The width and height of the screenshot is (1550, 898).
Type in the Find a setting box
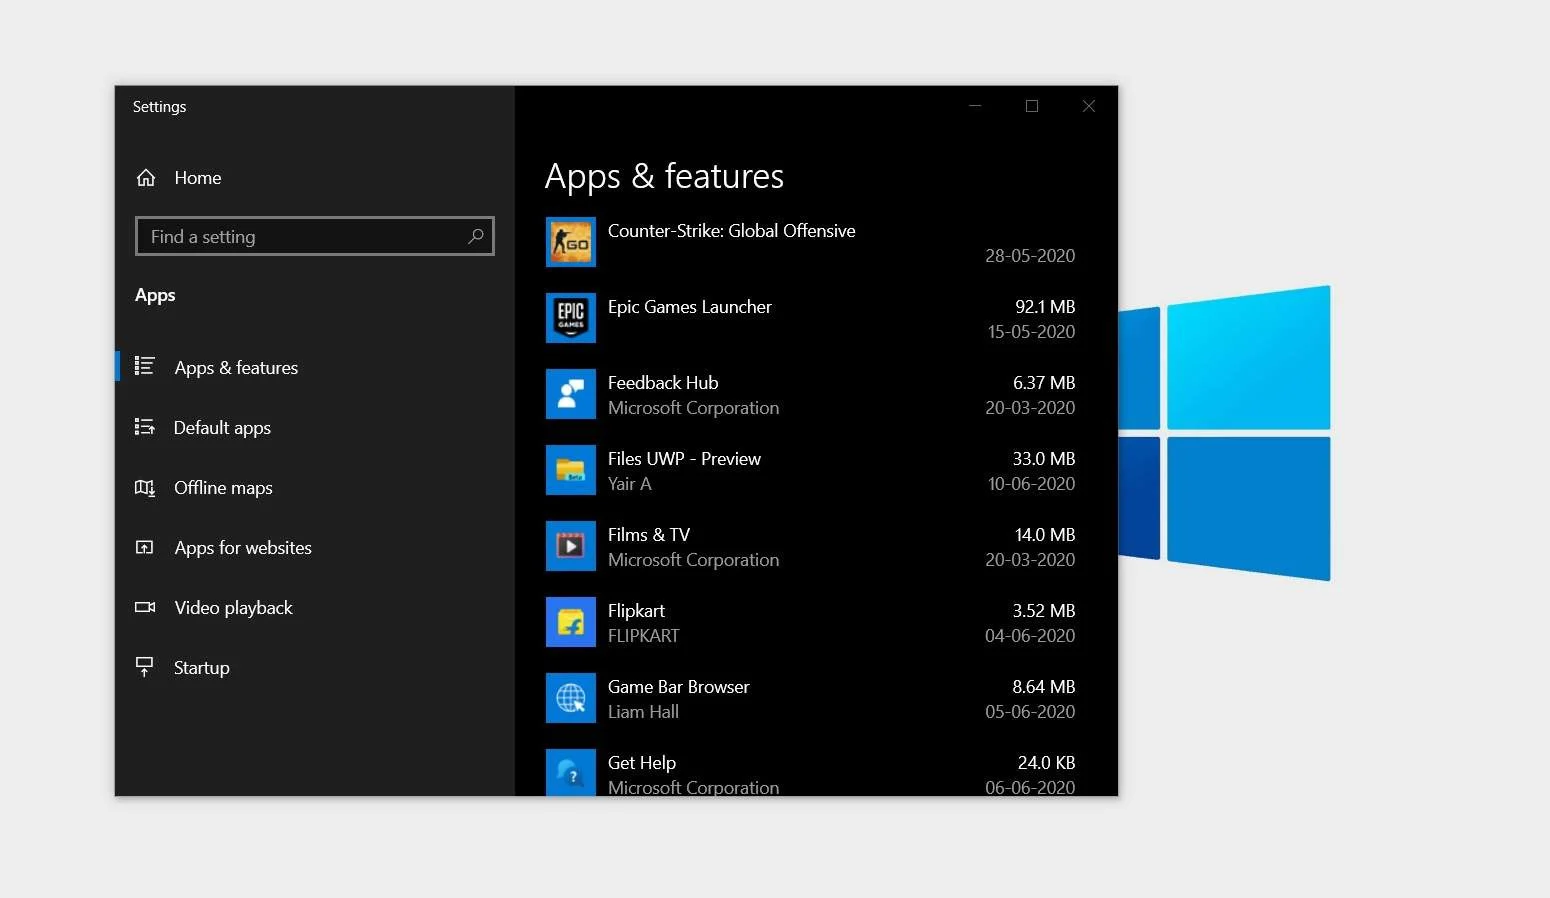300,237
